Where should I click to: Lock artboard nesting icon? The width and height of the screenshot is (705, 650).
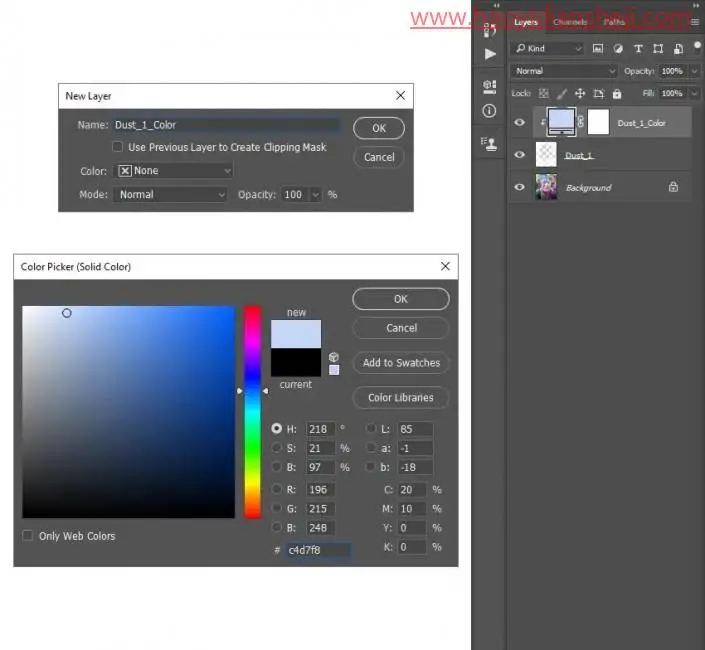[x=598, y=93]
